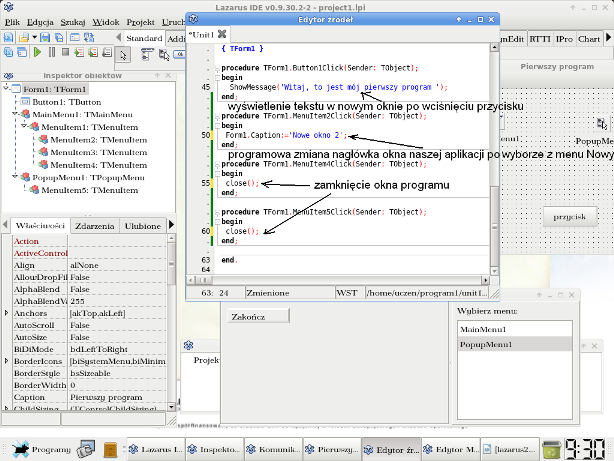Switch to Komunik... taskbar window
The image size is (614, 461).
coord(273,449)
